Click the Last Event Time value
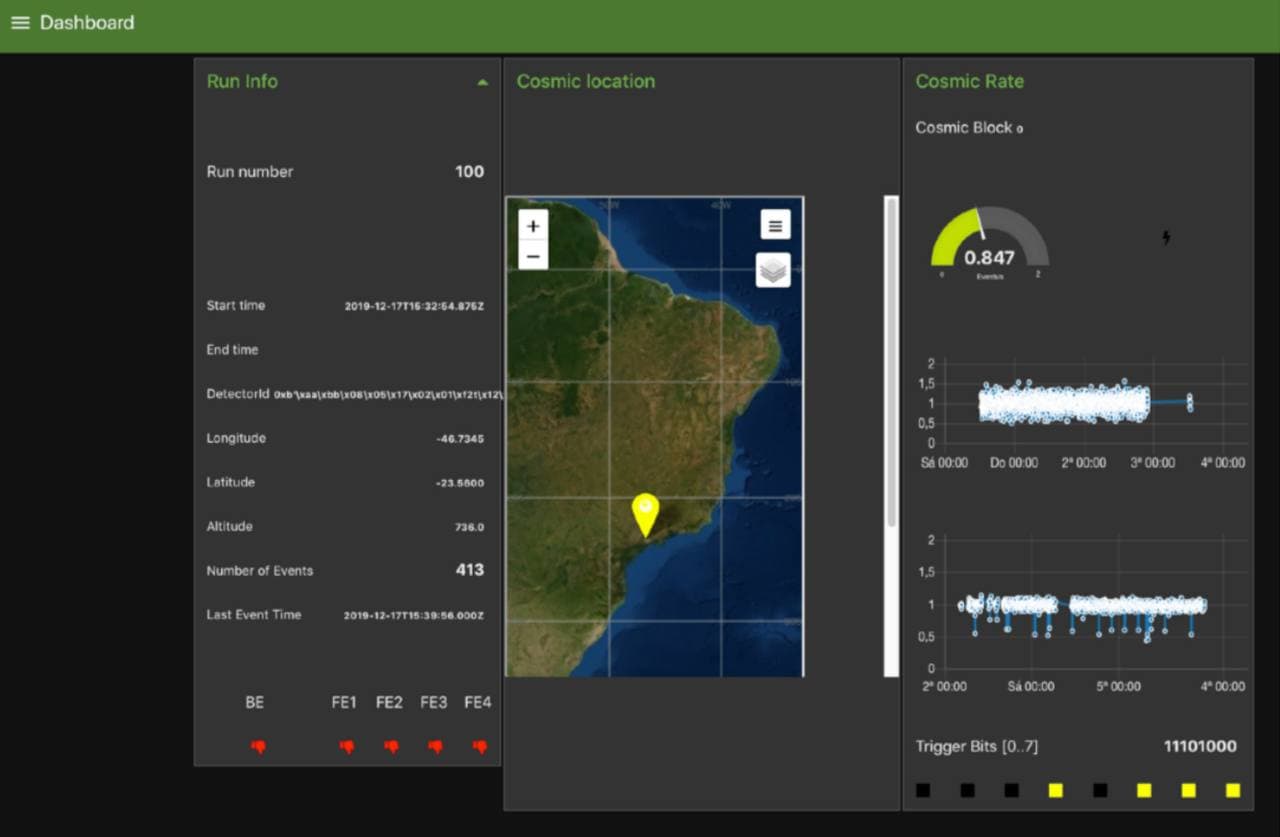 (414, 615)
